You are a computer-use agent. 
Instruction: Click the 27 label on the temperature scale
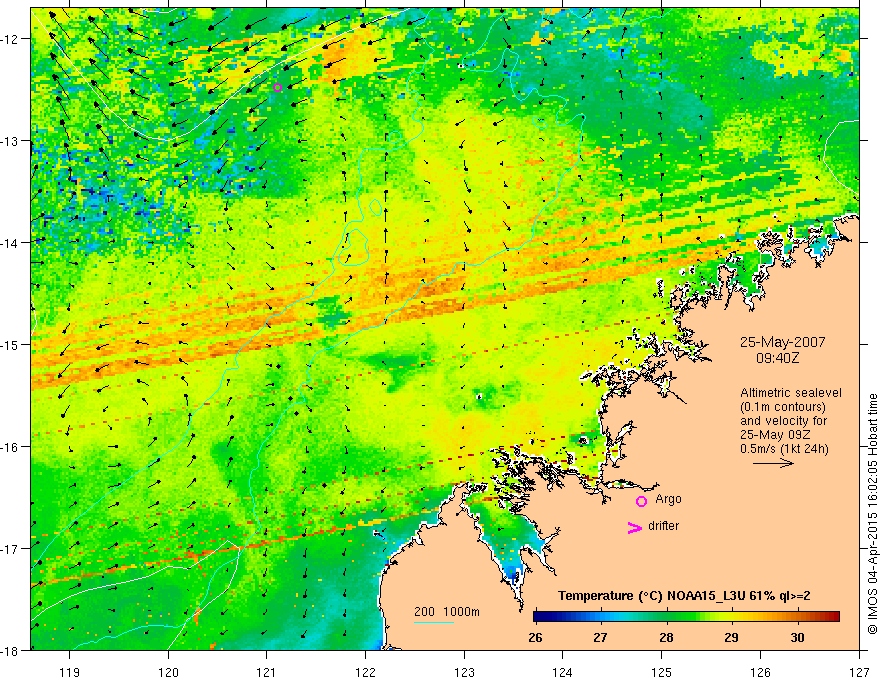(x=601, y=637)
